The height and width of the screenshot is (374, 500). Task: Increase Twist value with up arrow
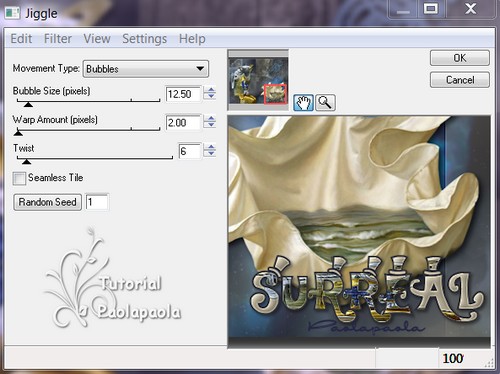pos(210,147)
